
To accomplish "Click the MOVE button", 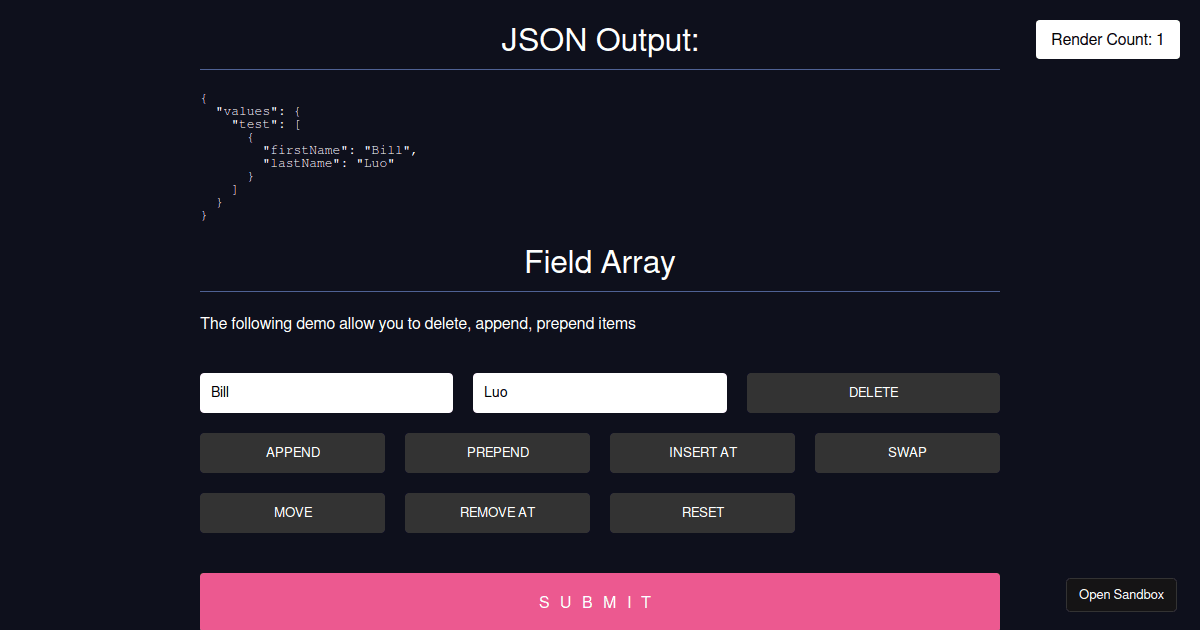I will click(292, 513).
